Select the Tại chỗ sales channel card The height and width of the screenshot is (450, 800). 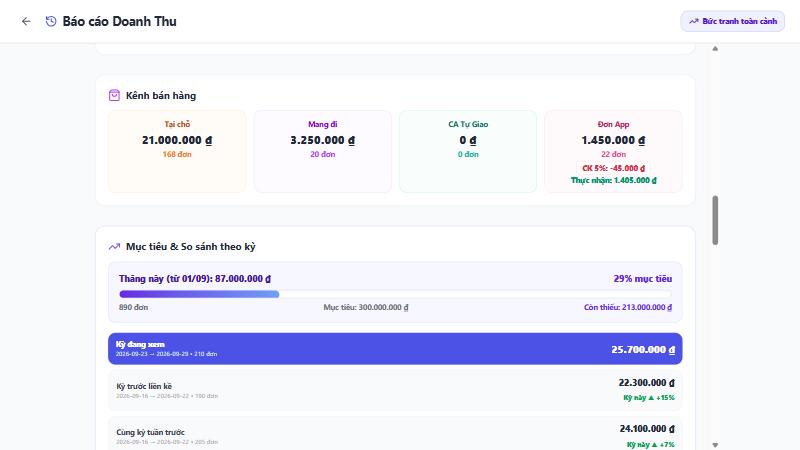click(x=177, y=152)
